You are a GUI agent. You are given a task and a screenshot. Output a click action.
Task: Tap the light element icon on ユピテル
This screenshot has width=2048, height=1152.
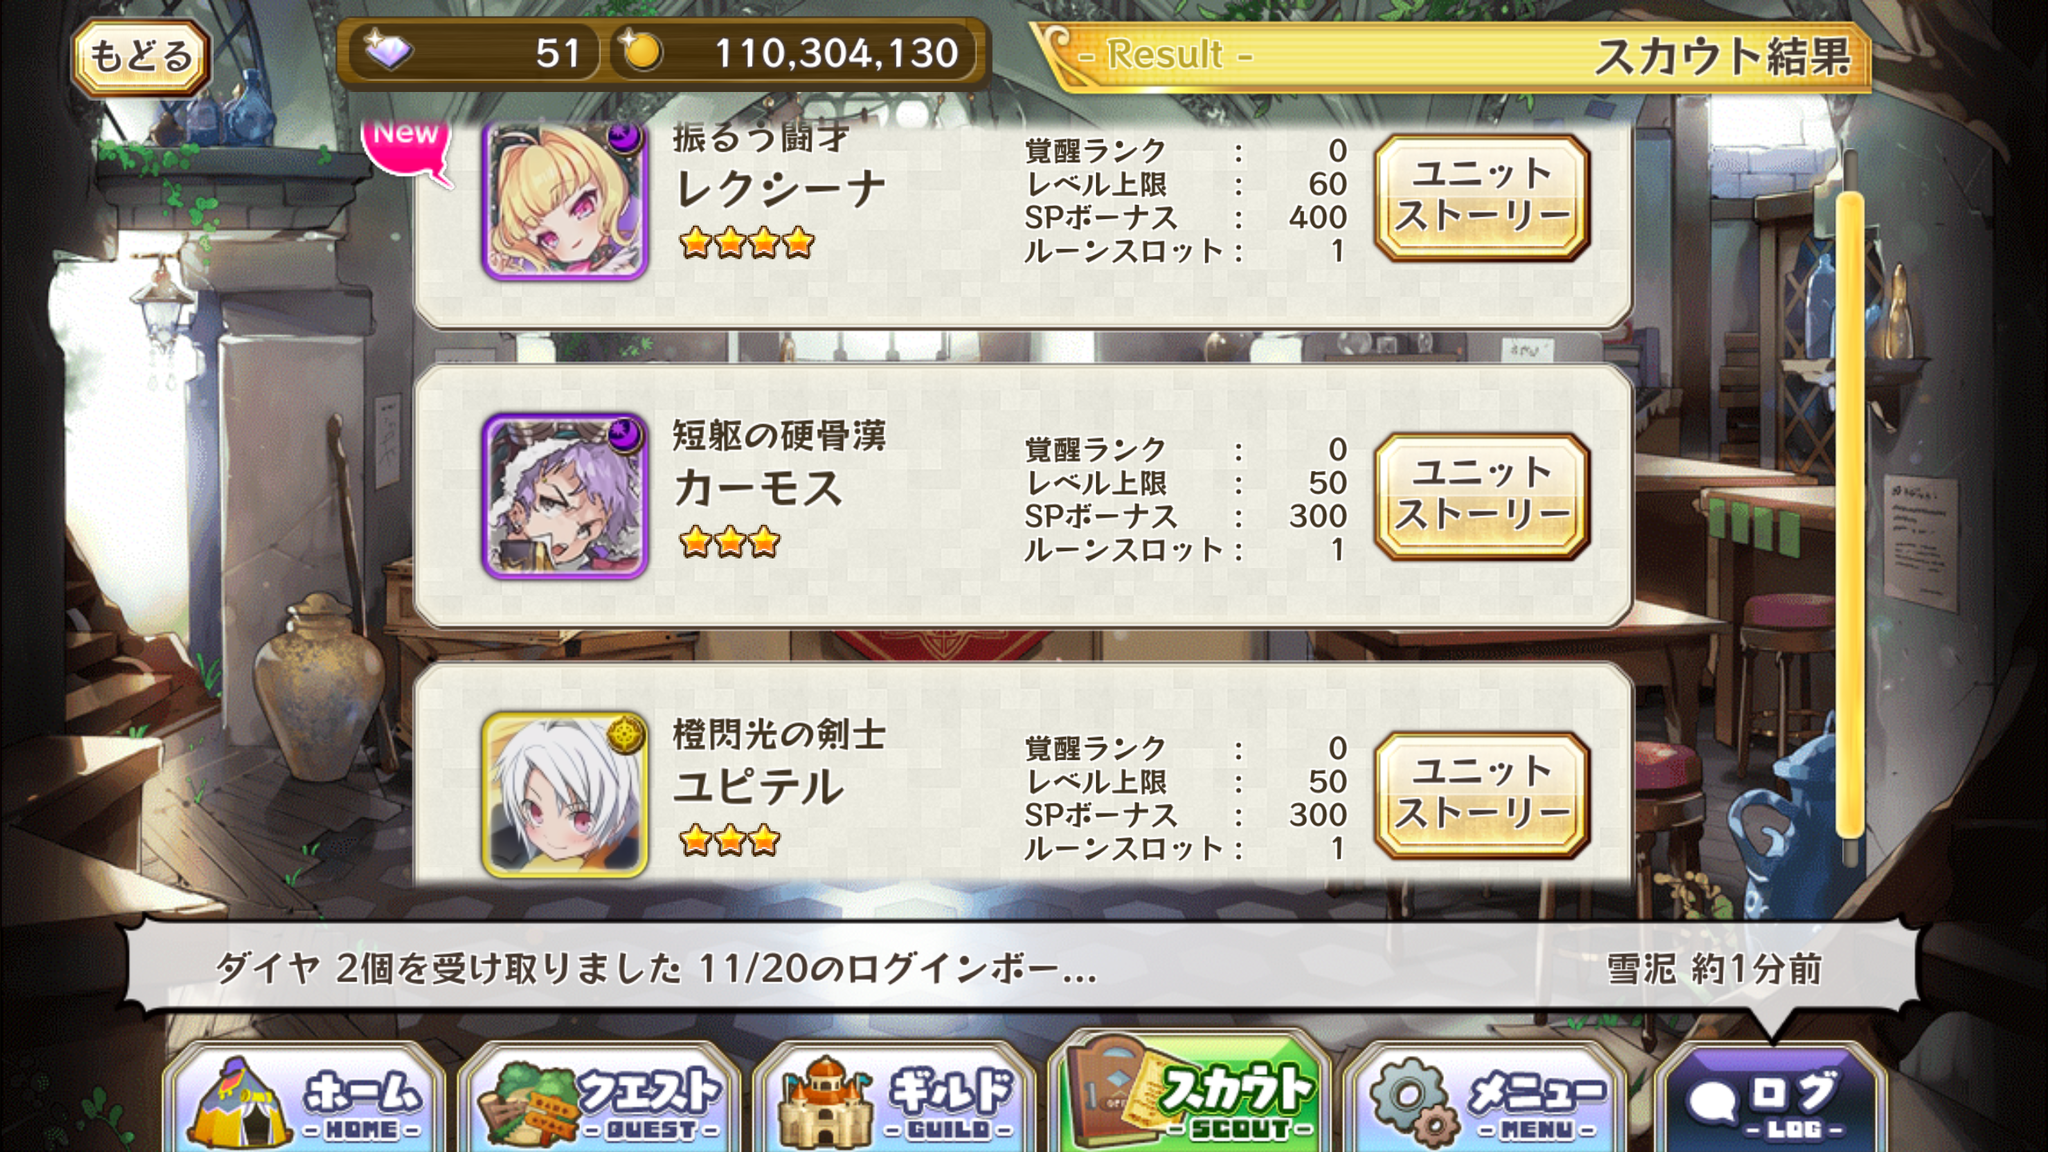point(625,735)
